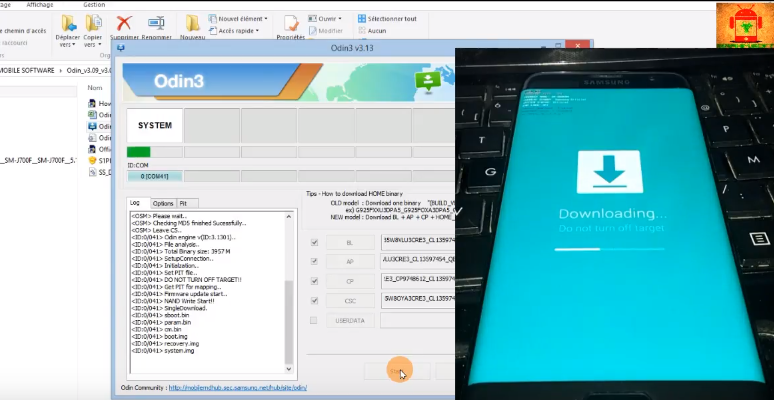The width and height of the screenshot is (774, 400).
Task: Select the 'How...' file icon in Explorer list
Action: (92, 104)
